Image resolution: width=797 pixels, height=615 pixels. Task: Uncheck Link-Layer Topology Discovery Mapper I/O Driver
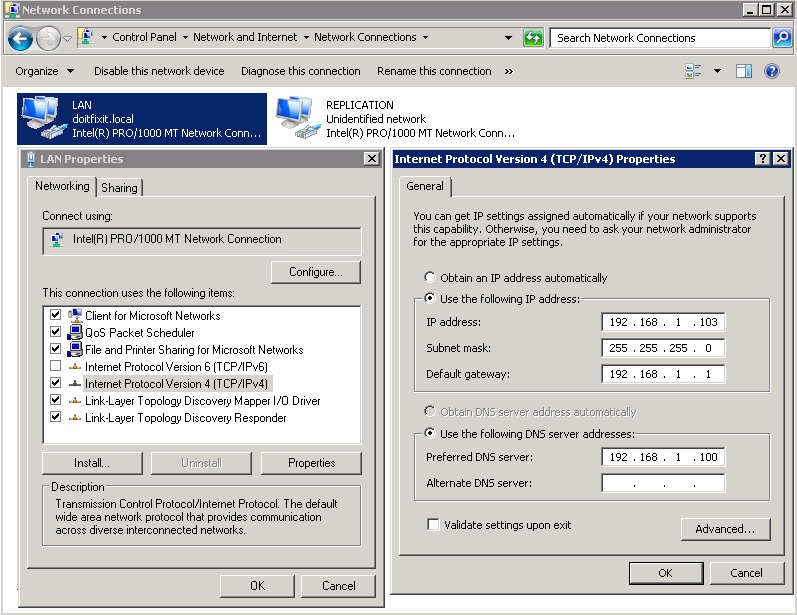pyautogui.click(x=55, y=400)
